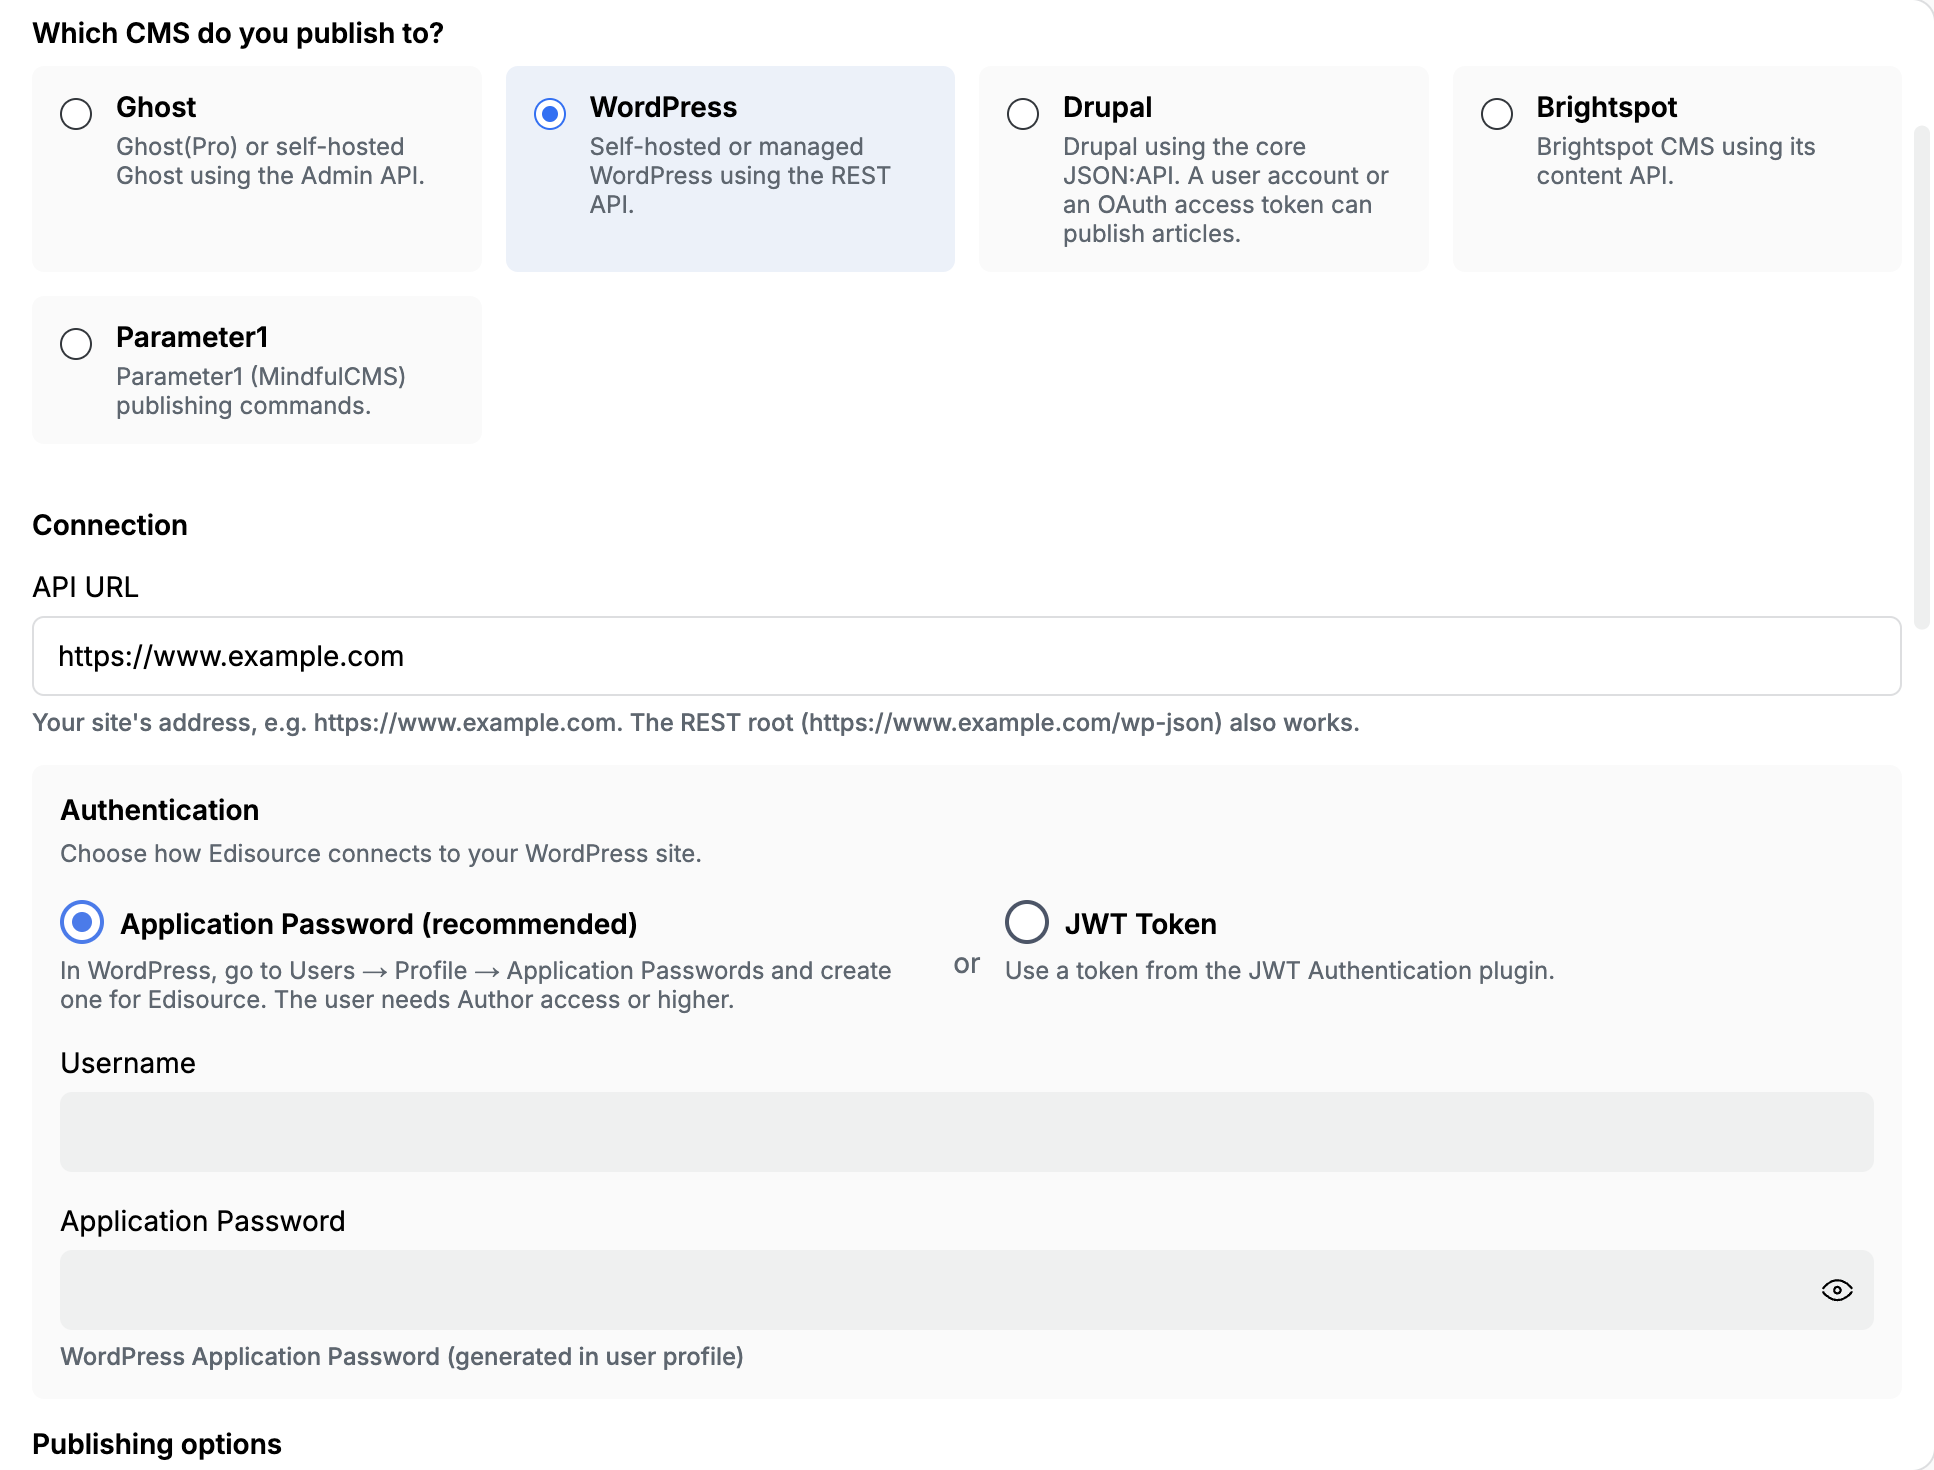Click the page's vertical scrollbar
Image resolution: width=1934 pixels, height=1470 pixels.
(1921, 378)
